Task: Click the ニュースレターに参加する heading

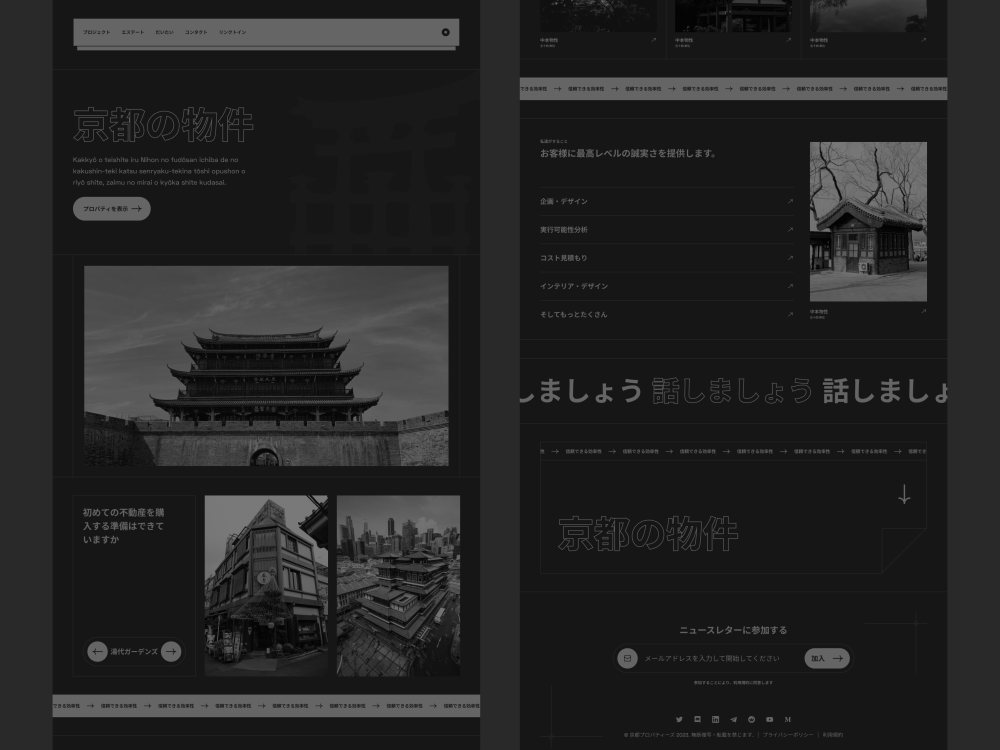Action: [733, 630]
